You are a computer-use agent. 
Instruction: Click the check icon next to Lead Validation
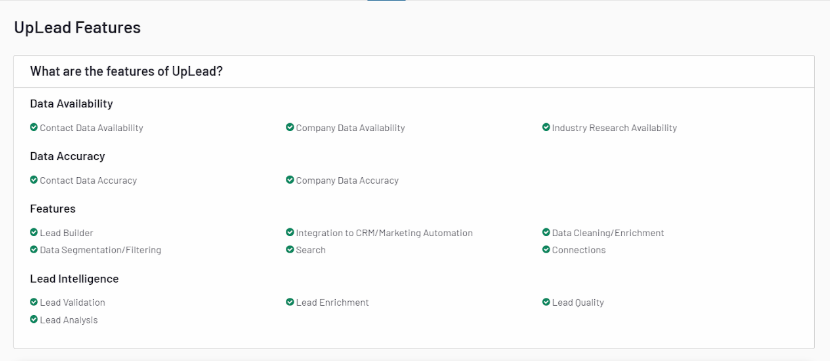click(x=34, y=302)
